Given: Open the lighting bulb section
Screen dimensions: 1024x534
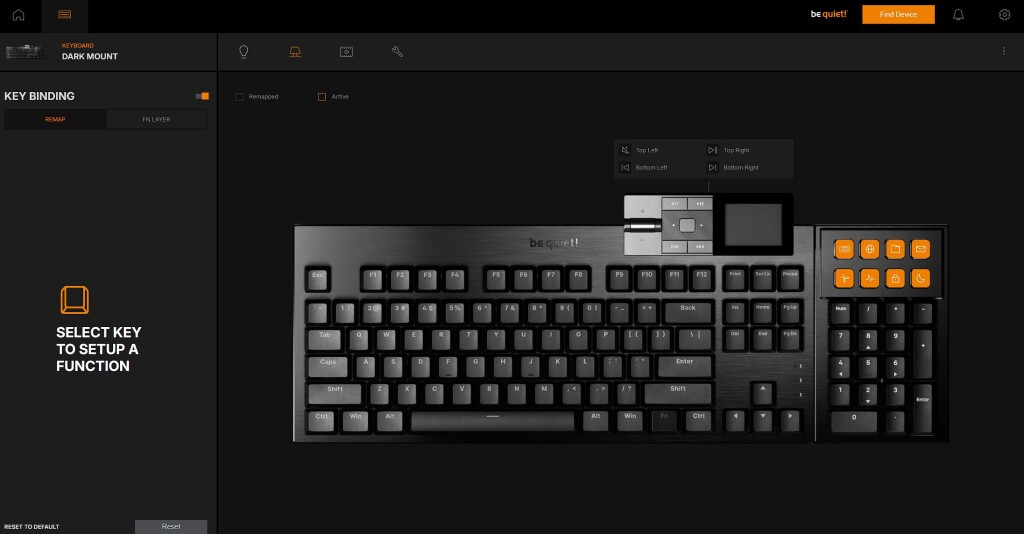Looking at the screenshot, I should 244,52.
